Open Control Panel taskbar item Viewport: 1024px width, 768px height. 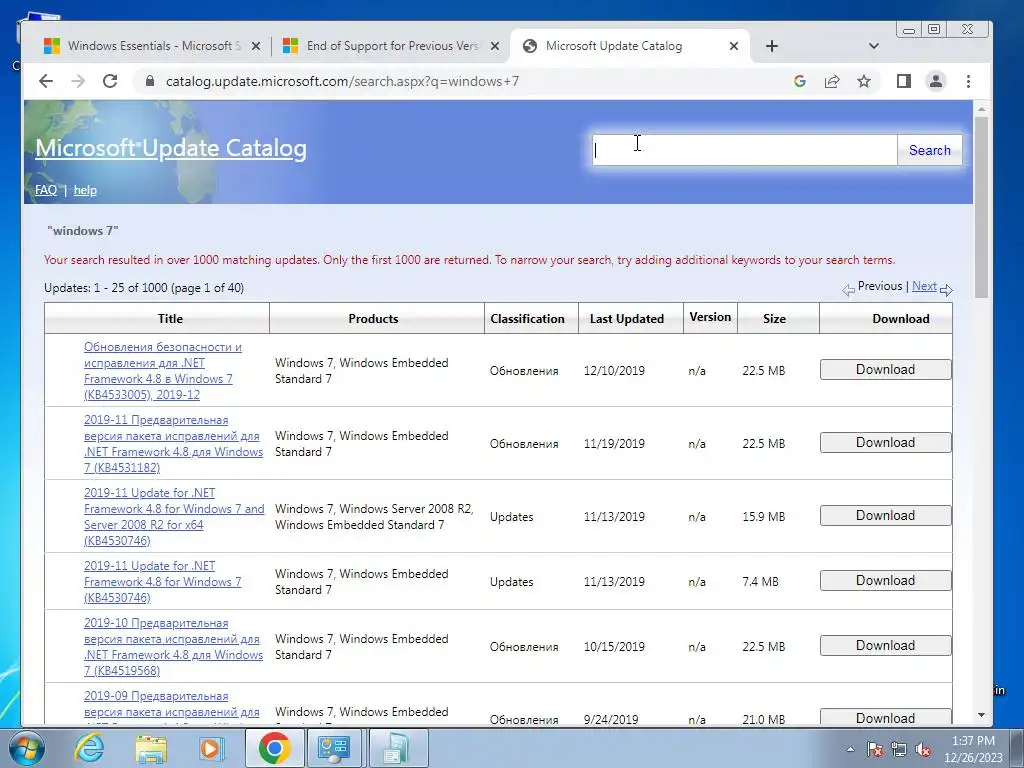click(333, 748)
